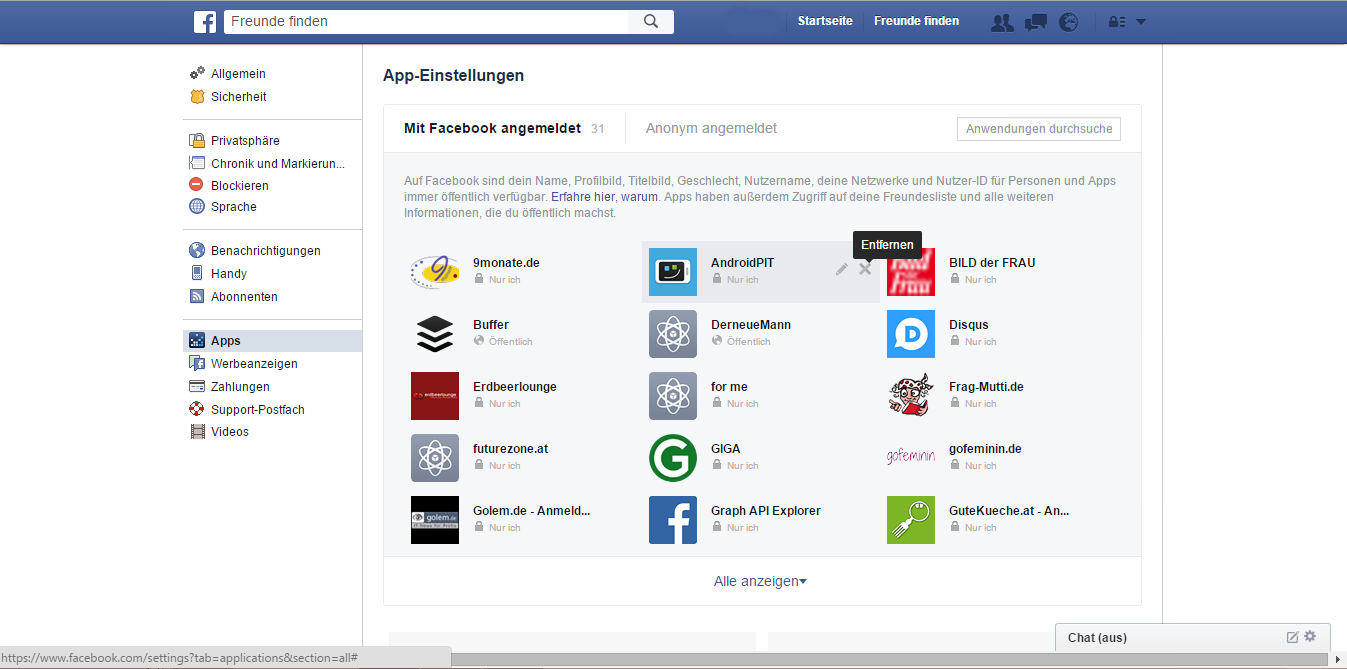Edit AndroidPIT settings with pencil icon
This screenshot has height=669, width=1347.
[842, 269]
